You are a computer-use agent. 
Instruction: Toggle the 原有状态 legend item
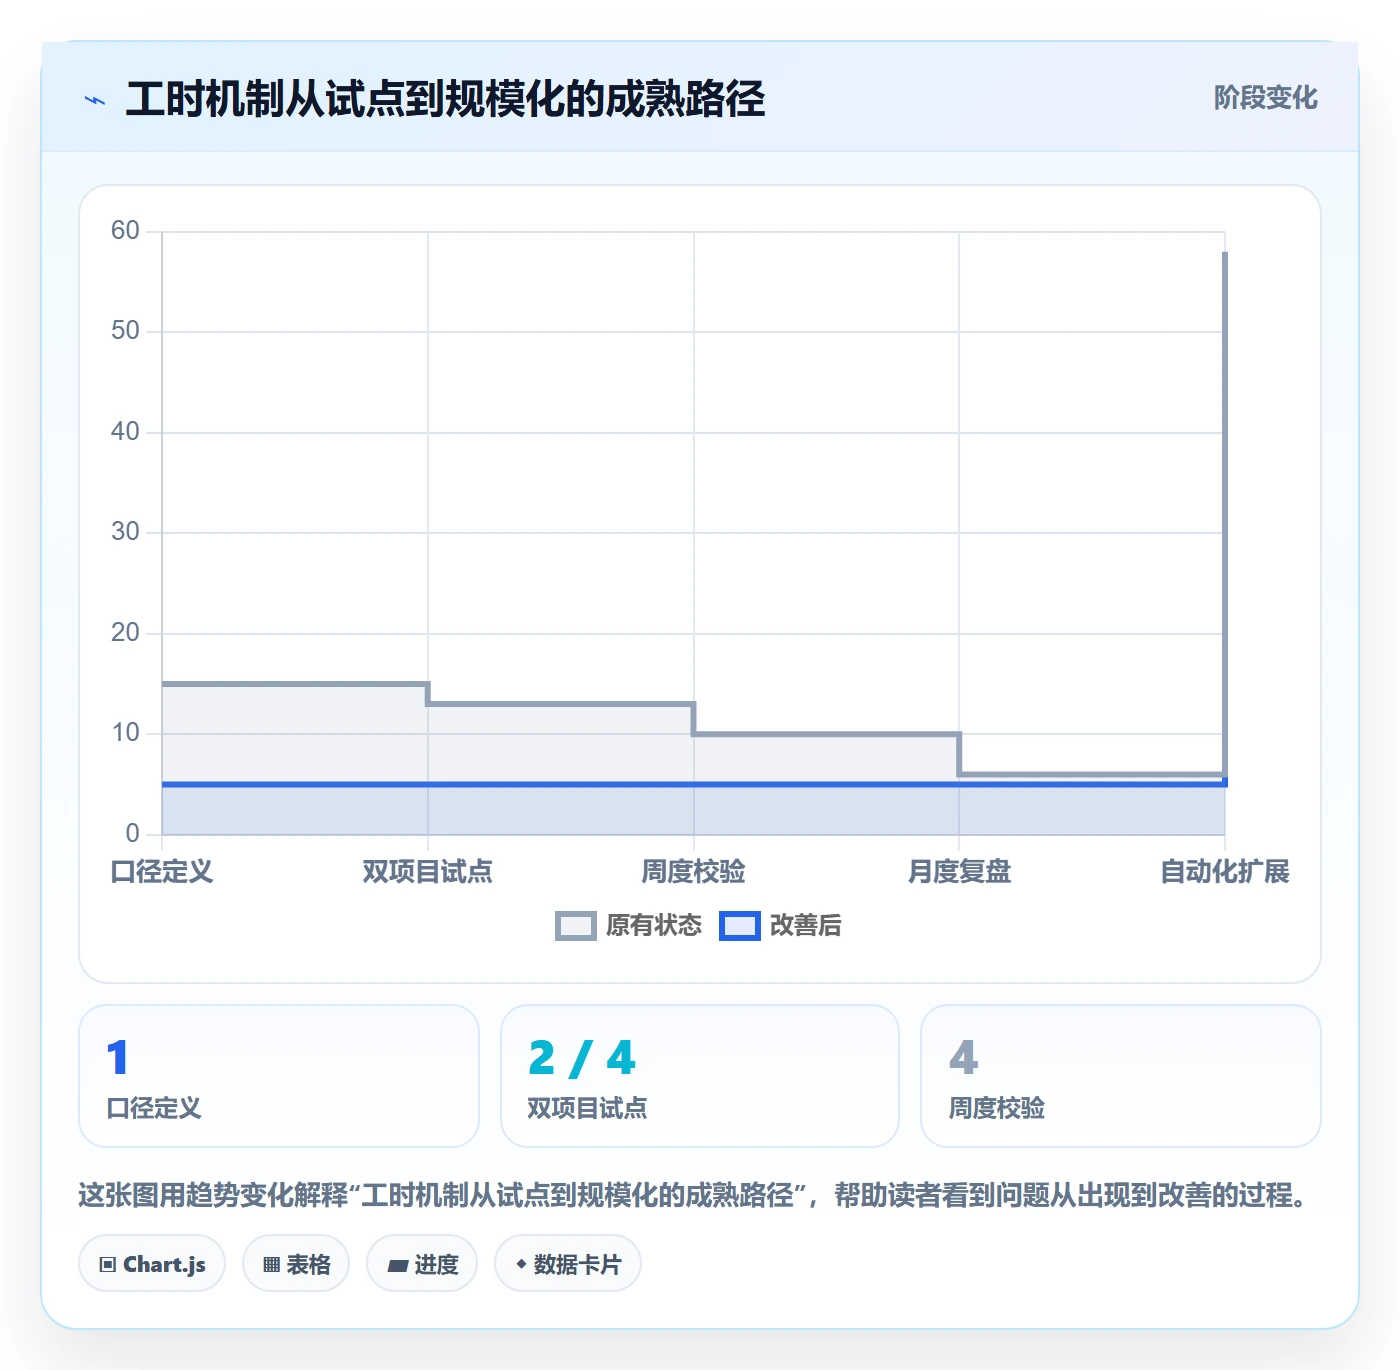tap(629, 926)
